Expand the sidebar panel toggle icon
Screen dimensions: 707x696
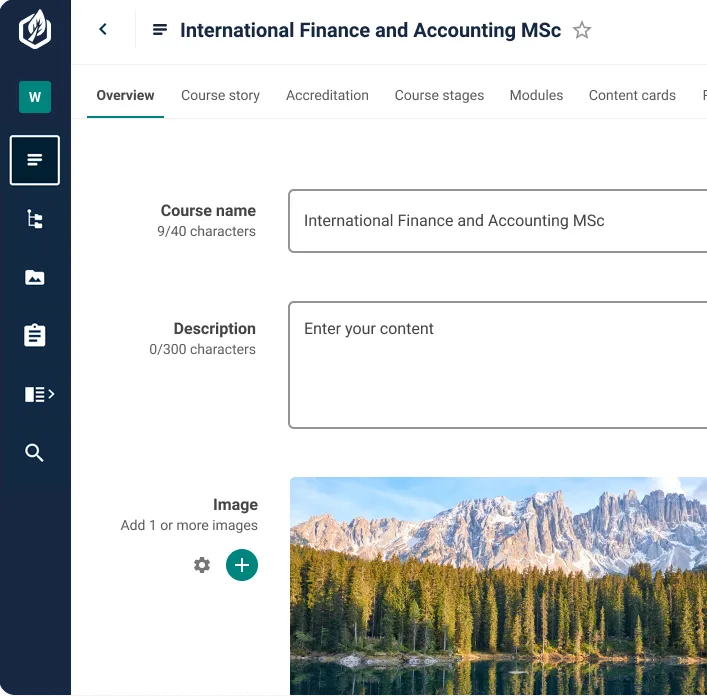point(39,394)
